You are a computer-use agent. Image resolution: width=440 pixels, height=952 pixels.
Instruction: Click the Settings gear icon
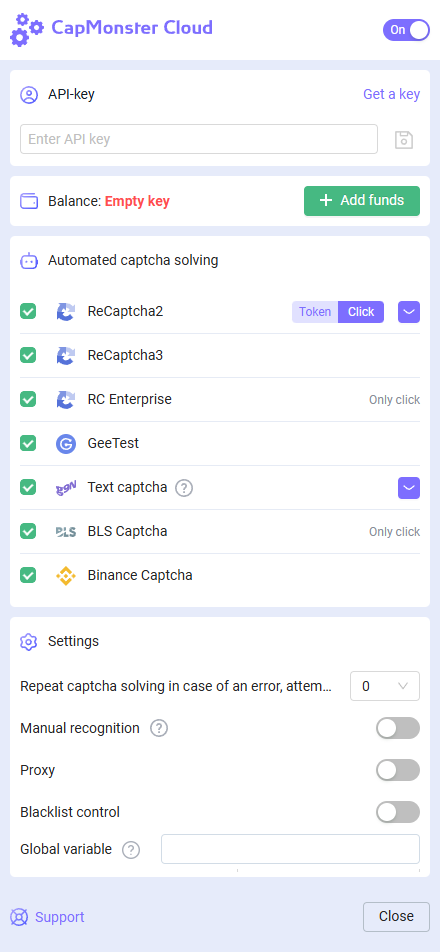coord(29,642)
